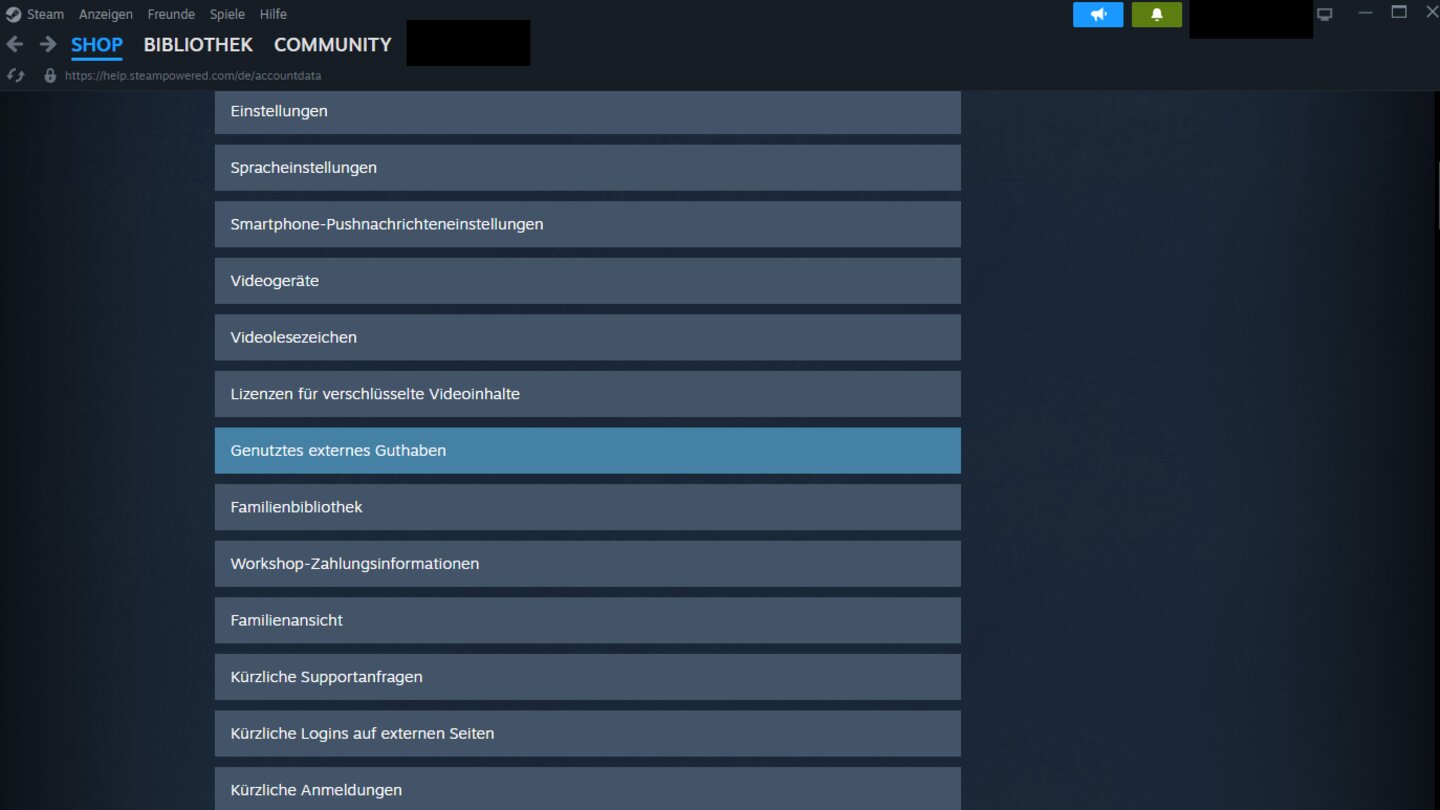The height and width of the screenshot is (810, 1440).
Task: Open announcements via the megaphone icon
Action: (x=1097, y=14)
